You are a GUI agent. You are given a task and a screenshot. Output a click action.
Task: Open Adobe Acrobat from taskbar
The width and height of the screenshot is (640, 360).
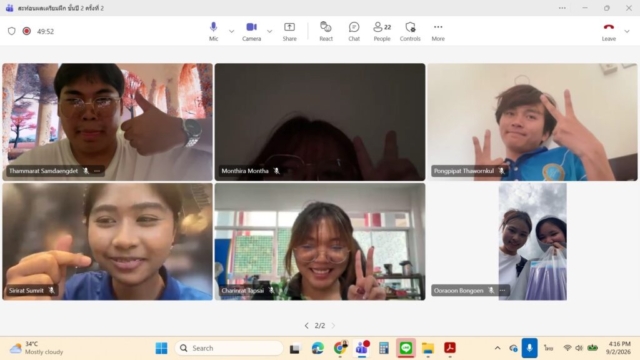tap(450, 348)
